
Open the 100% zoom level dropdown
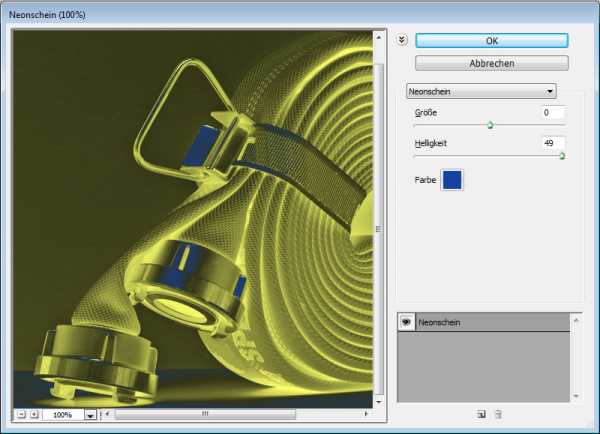pyautogui.click(x=89, y=414)
